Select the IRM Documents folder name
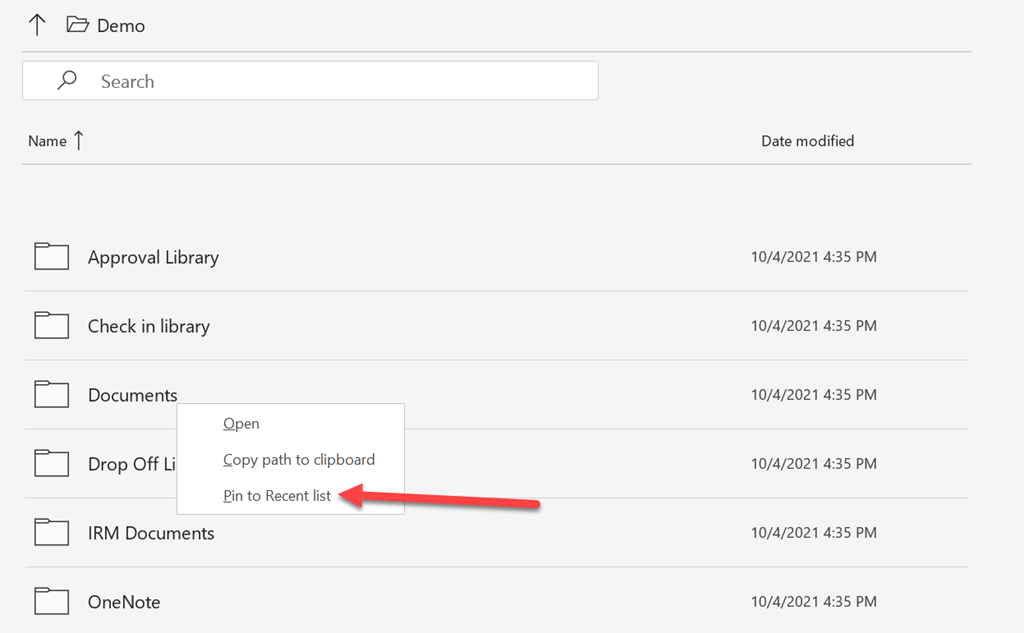 point(151,534)
